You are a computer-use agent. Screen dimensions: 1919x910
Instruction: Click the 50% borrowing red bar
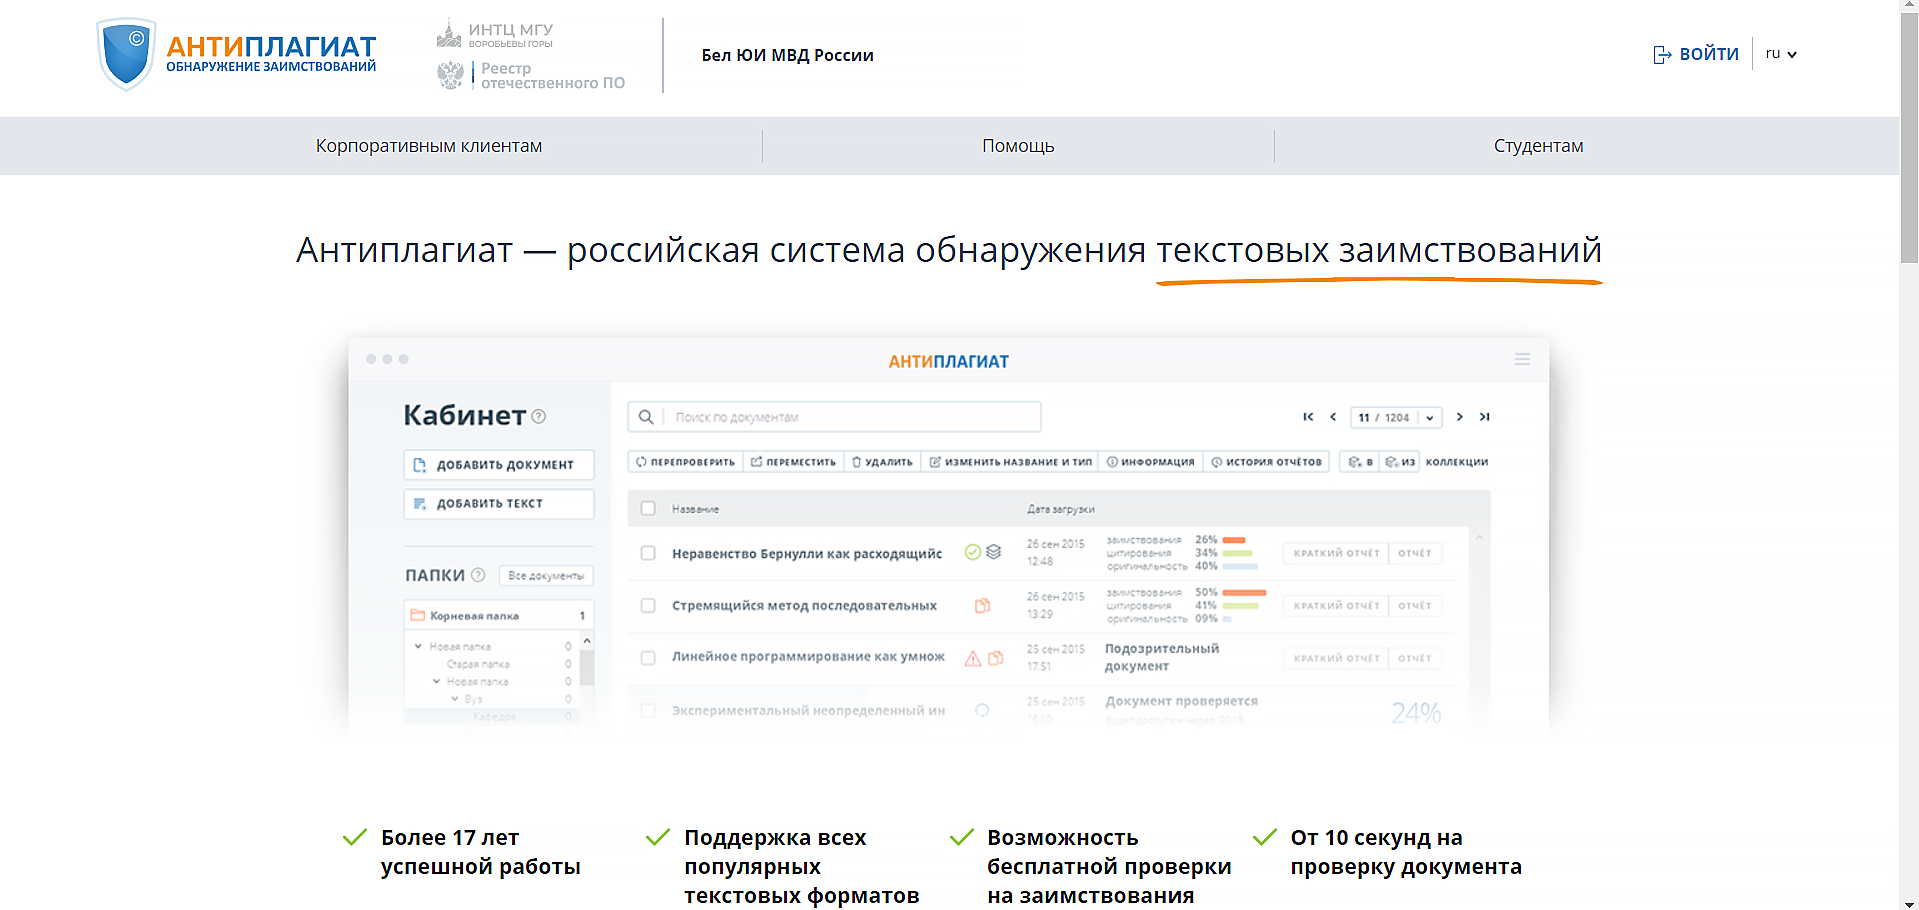point(1245,593)
